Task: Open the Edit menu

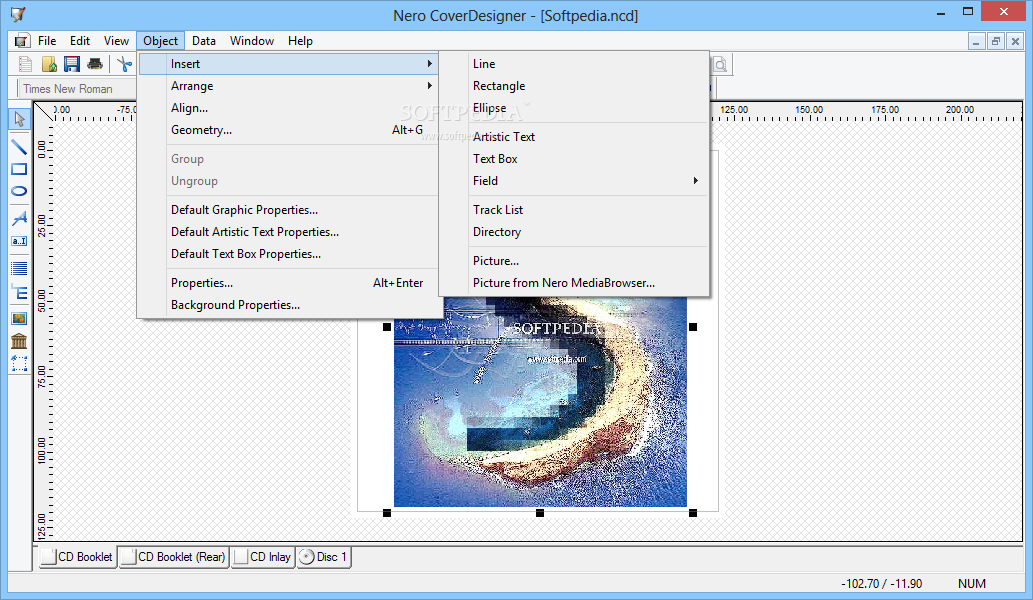Action: tap(80, 41)
